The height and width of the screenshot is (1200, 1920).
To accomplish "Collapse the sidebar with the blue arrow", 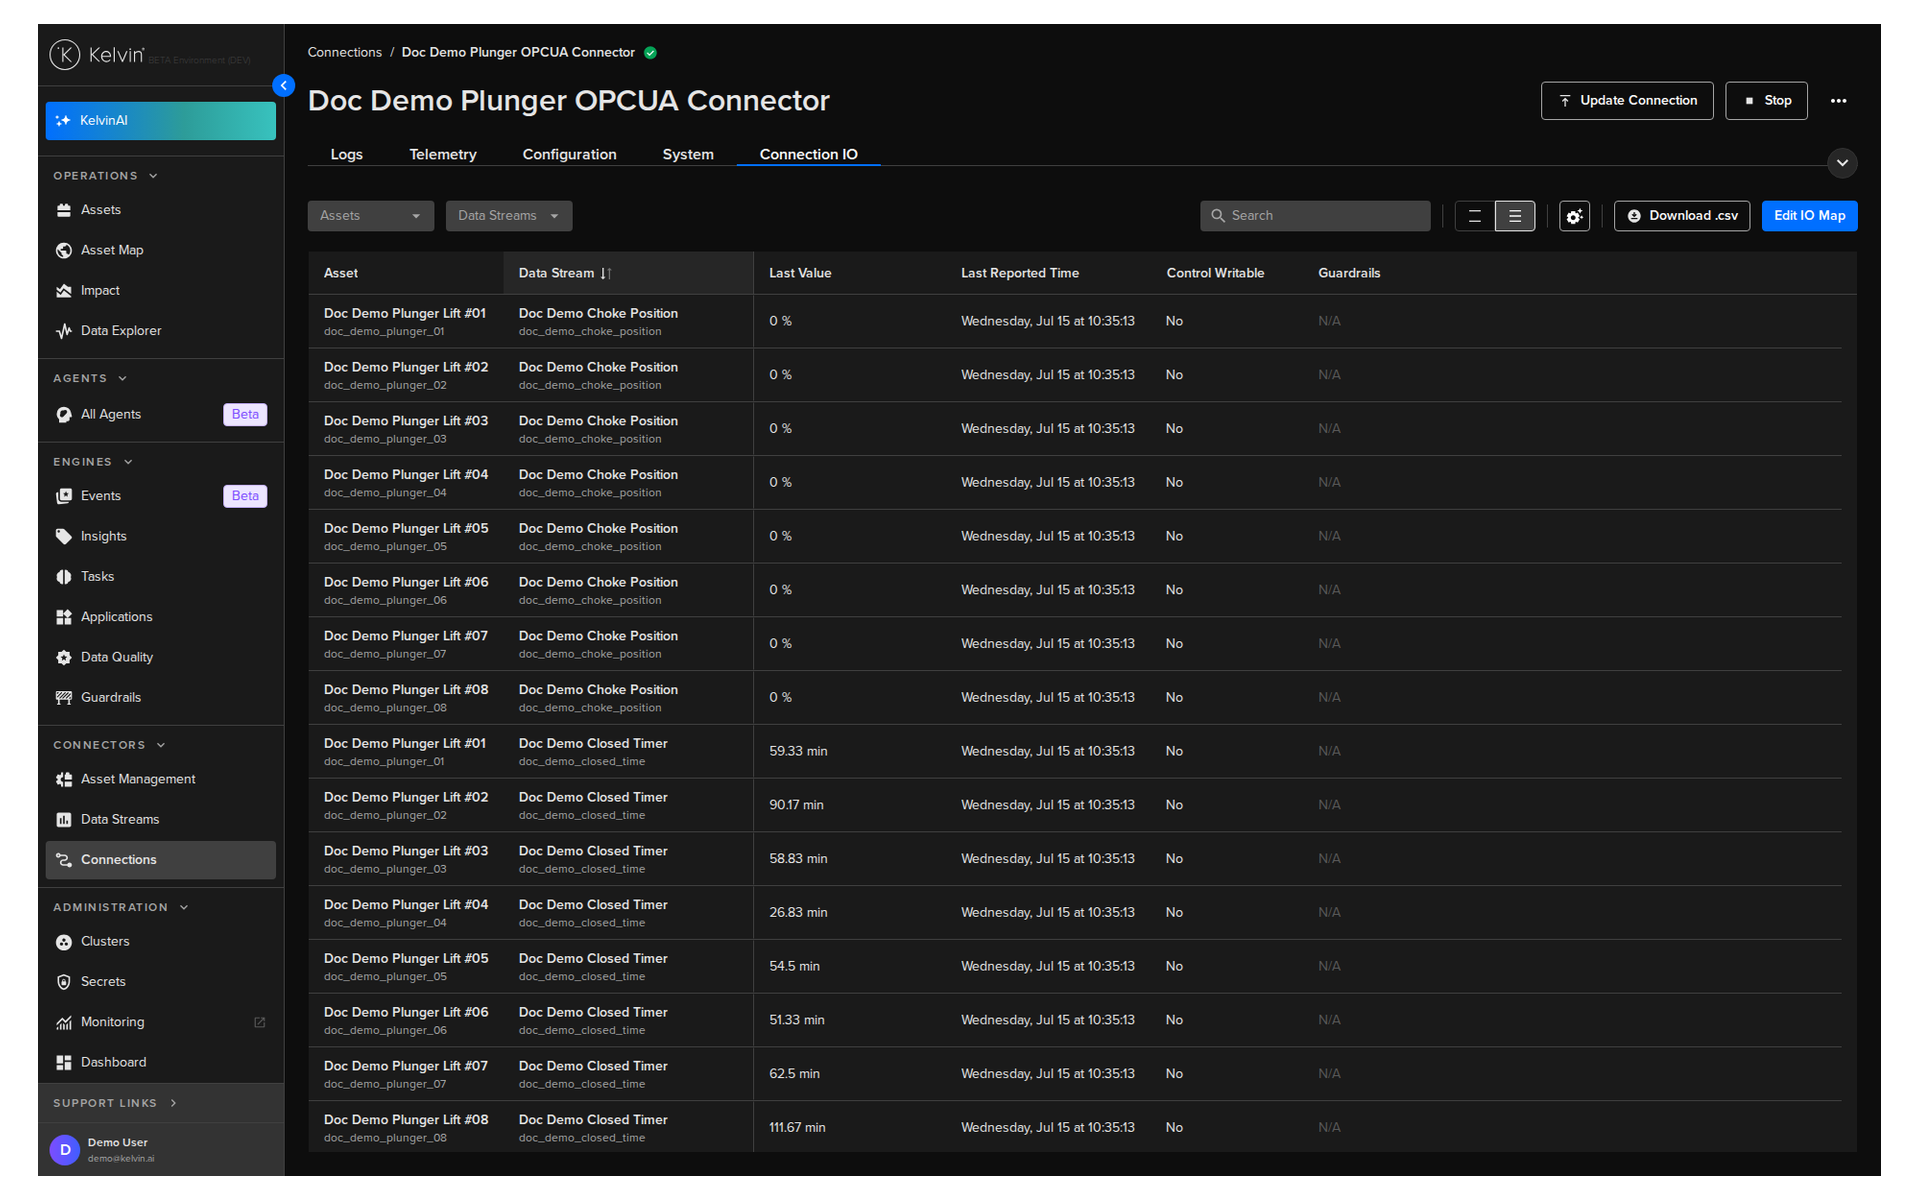I will click(284, 86).
